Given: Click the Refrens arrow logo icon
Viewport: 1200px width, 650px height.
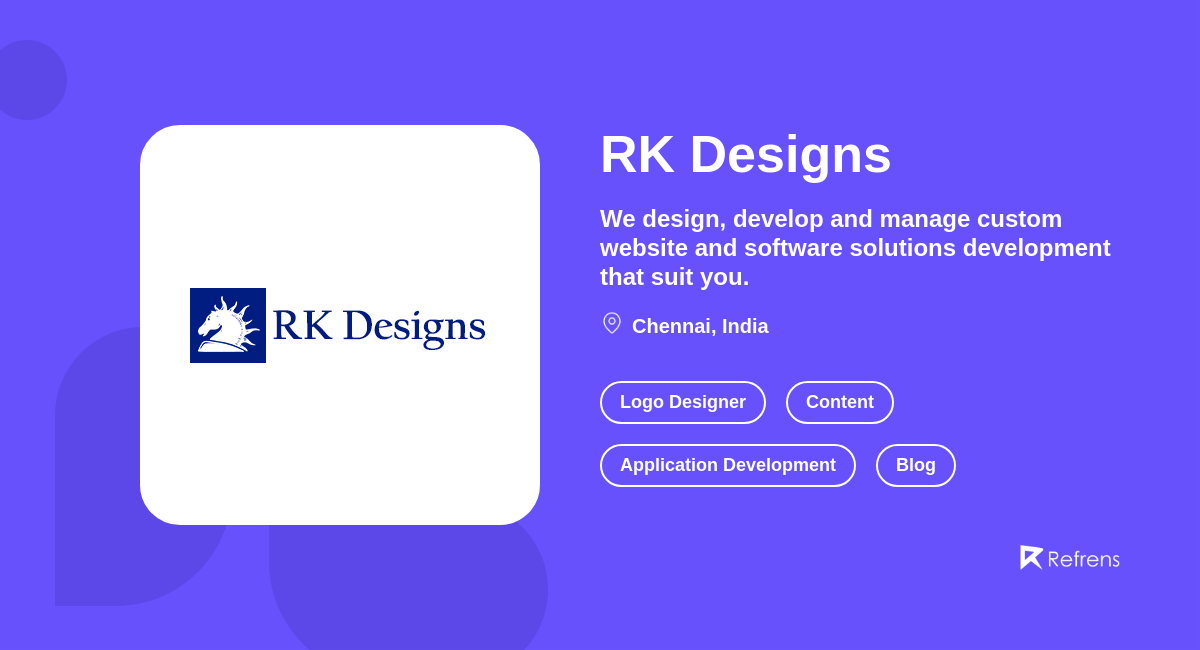Looking at the screenshot, I should pos(1031,557).
